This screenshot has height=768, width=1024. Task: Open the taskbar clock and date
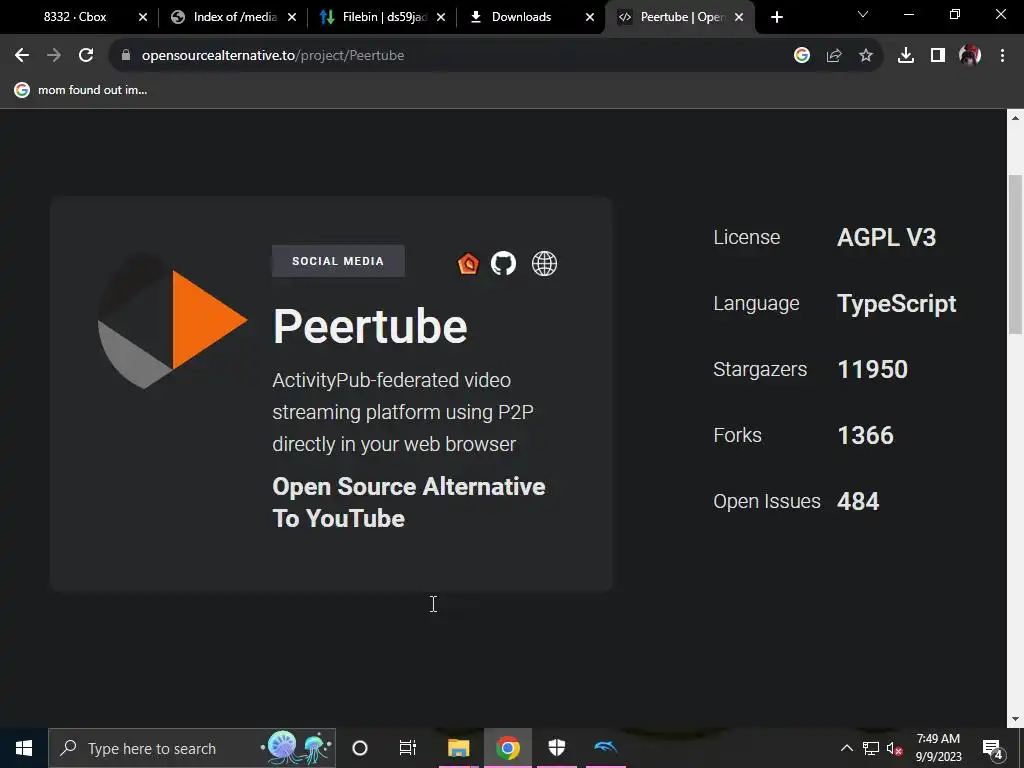click(x=938, y=748)
